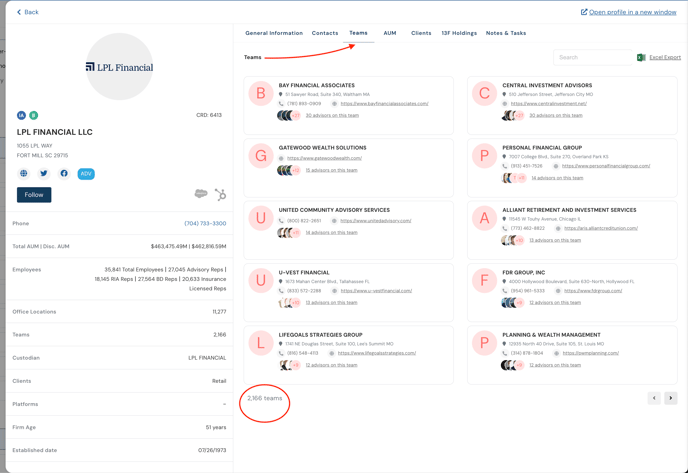Click the Excel Export link
This screenshot has width=688, height=473.
pos(665,57)
